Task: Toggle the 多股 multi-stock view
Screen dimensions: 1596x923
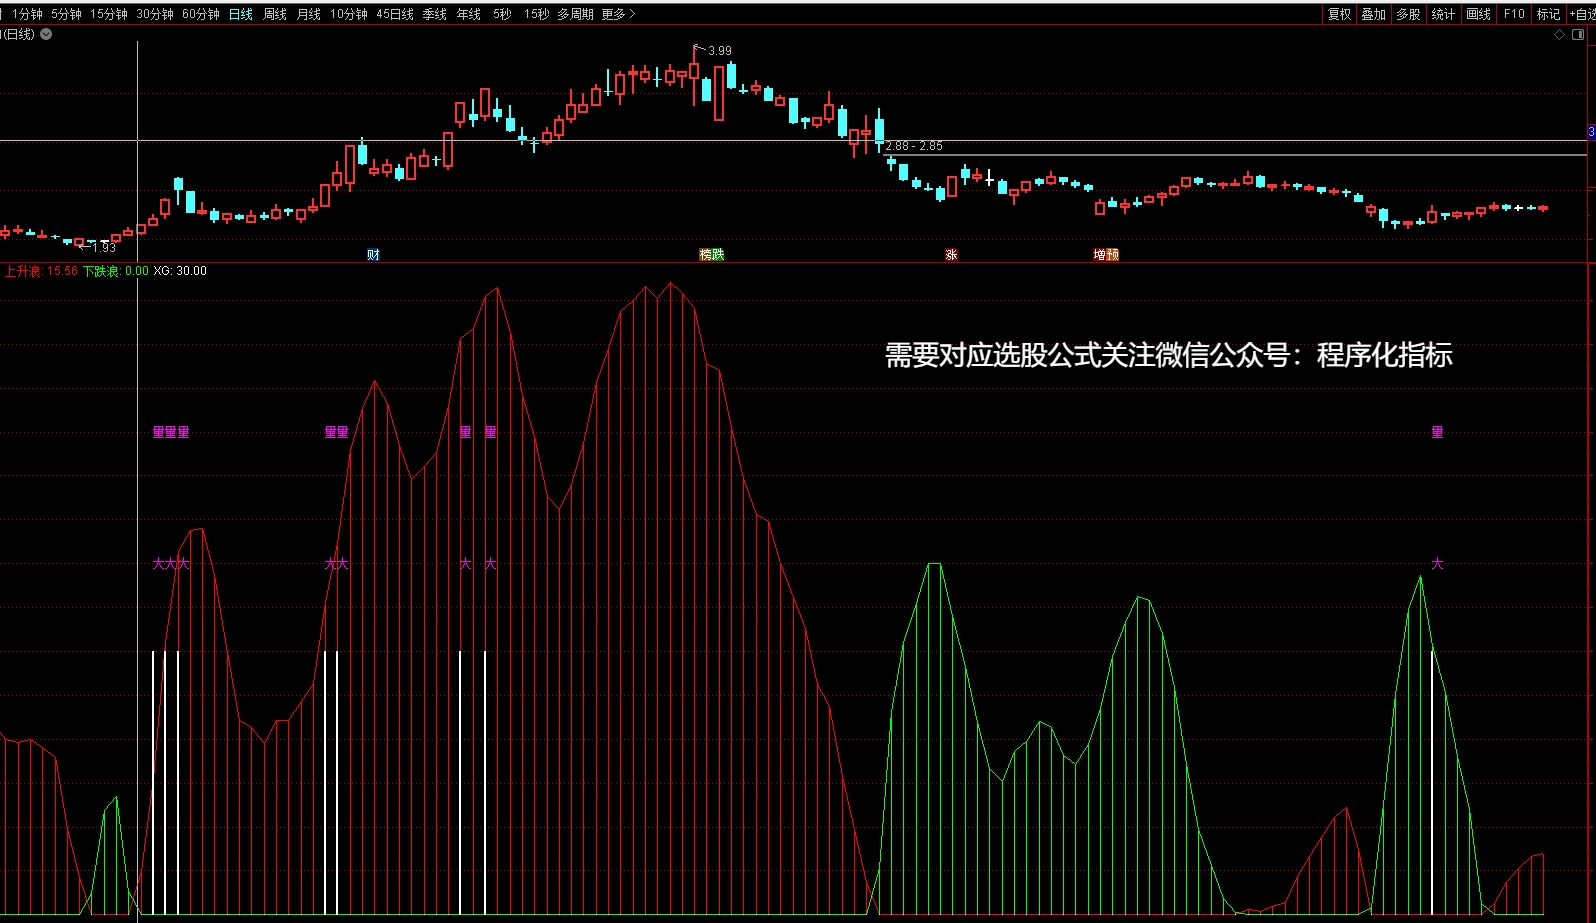Action: (x=1408, y=14)
